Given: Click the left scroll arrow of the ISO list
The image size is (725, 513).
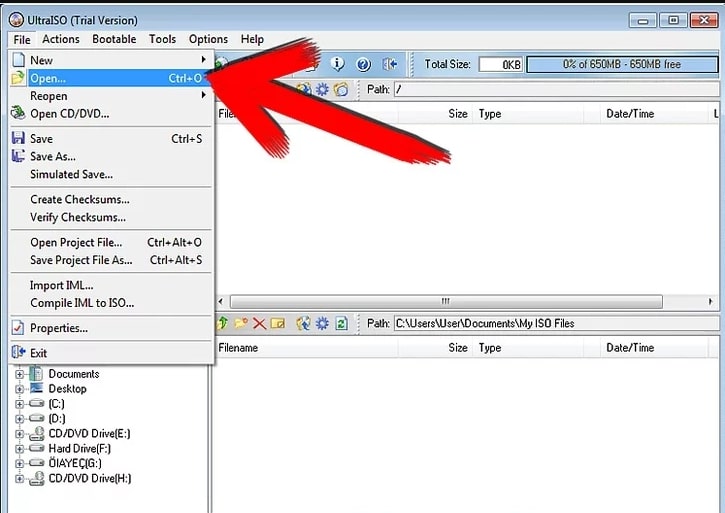Looking at the screenshot, I should click(221, 302).
